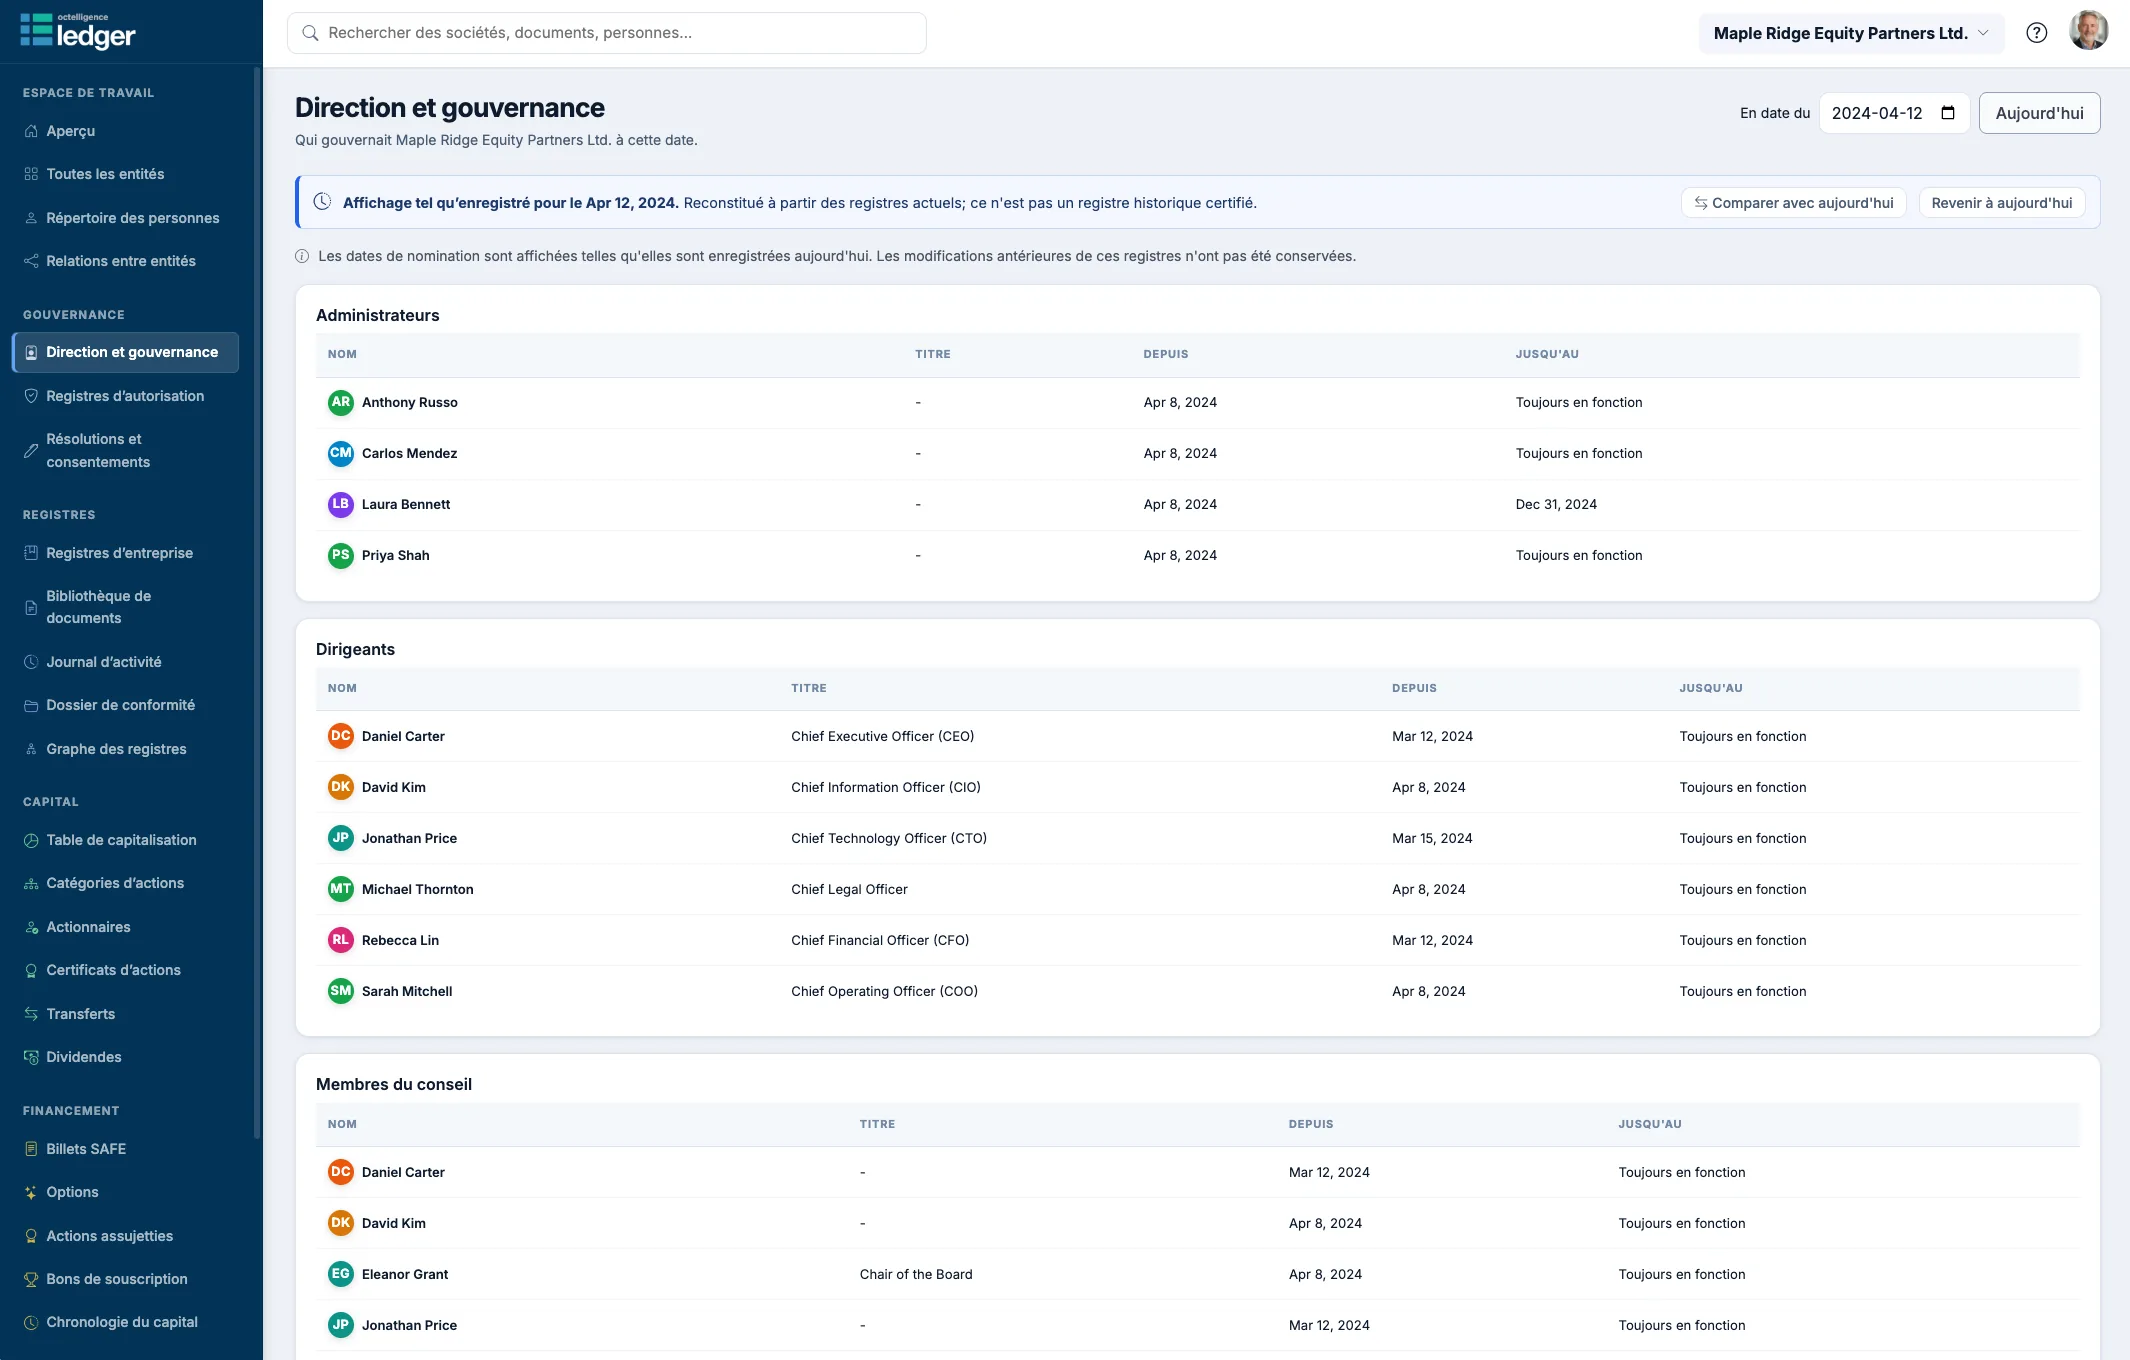Click Sarah Mitchell's SM avatar badge
2130x1360 pixels.
pyautogui.click(x=341, y=991)
